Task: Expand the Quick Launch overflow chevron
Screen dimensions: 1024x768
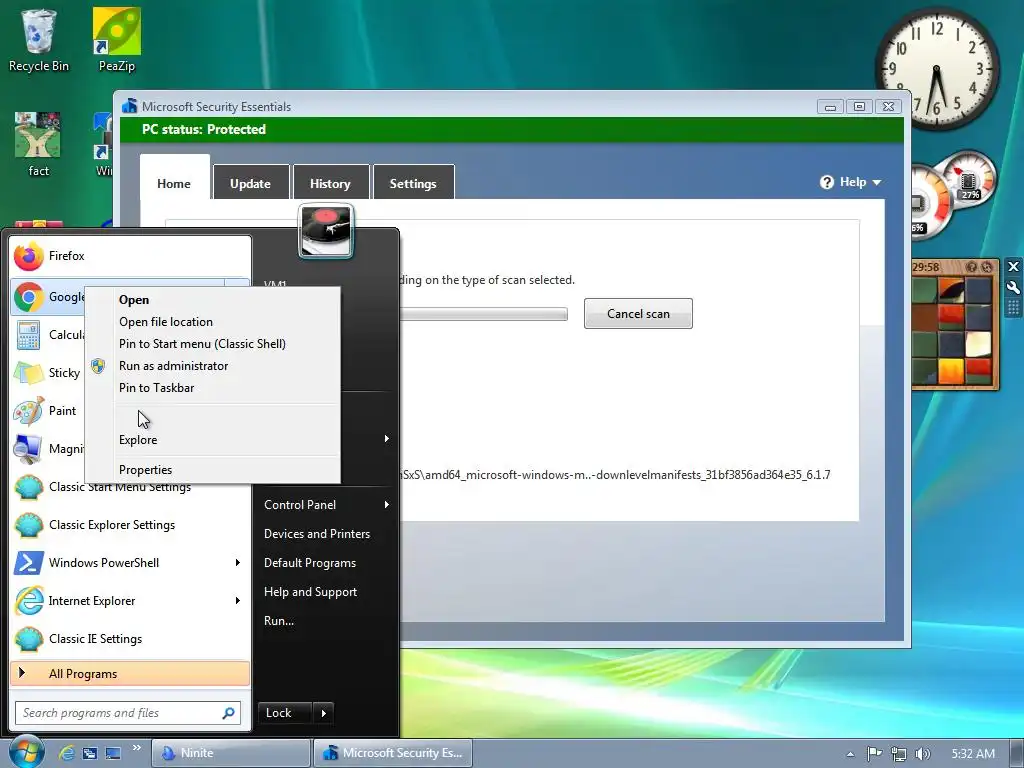Action: (x=136, y=748)
